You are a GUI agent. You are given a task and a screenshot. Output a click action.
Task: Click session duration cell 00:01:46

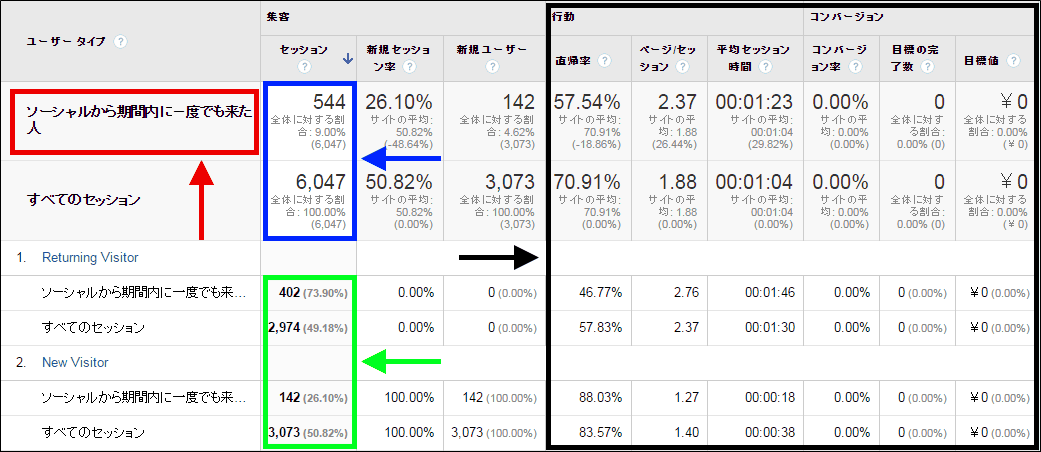click(x=769, y=293)
